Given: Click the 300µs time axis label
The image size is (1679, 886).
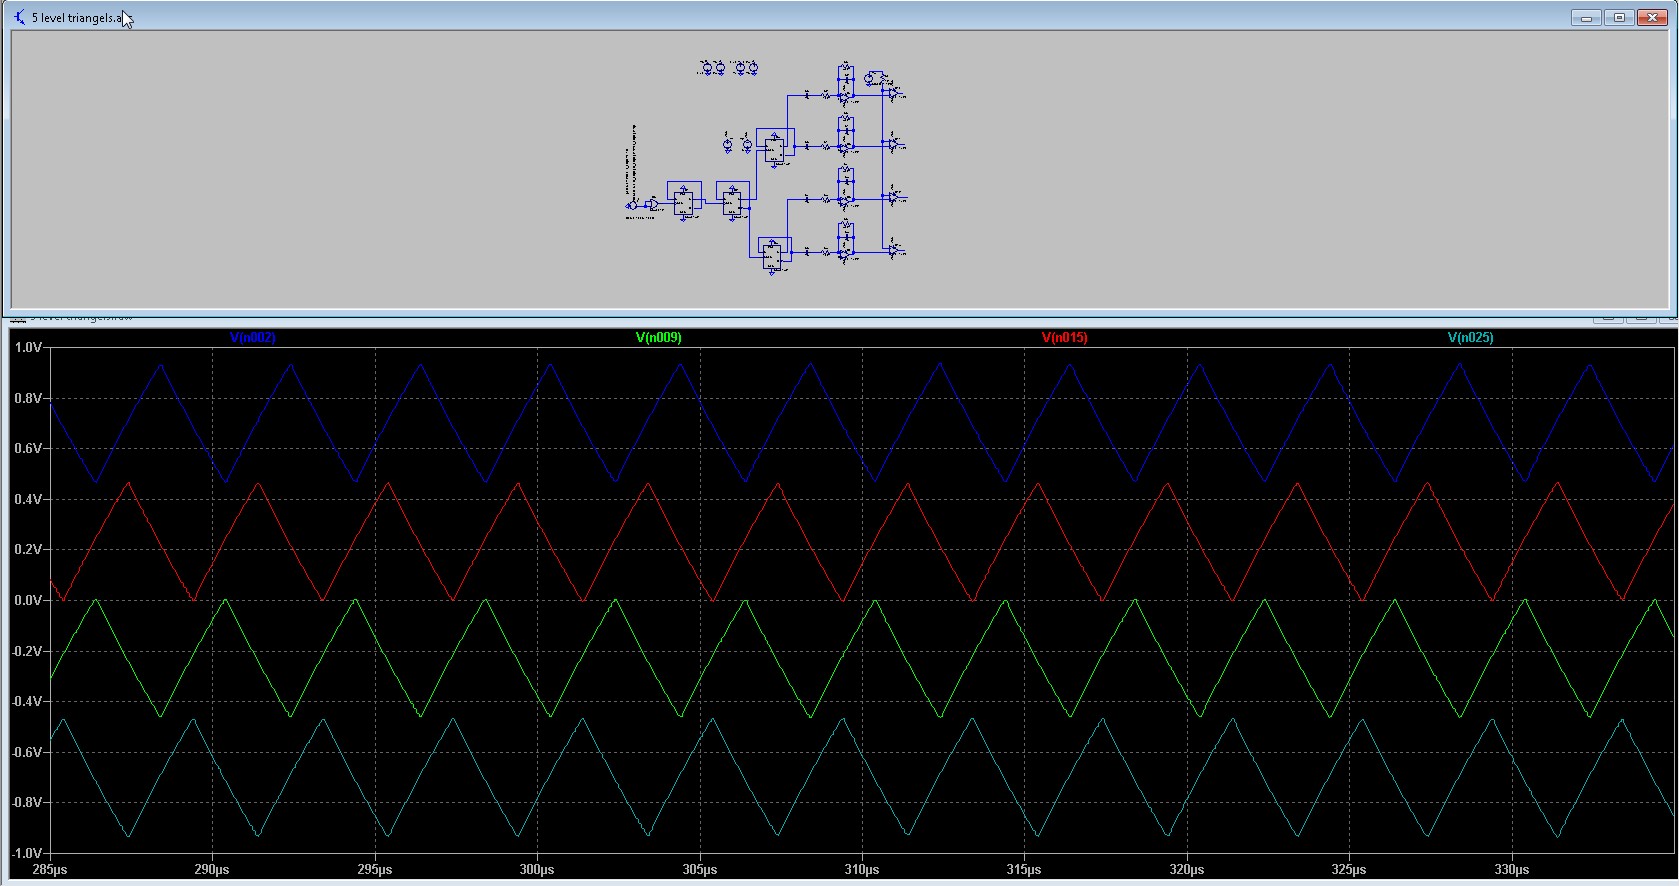Looking at the screenshot, I should (537, 870).
